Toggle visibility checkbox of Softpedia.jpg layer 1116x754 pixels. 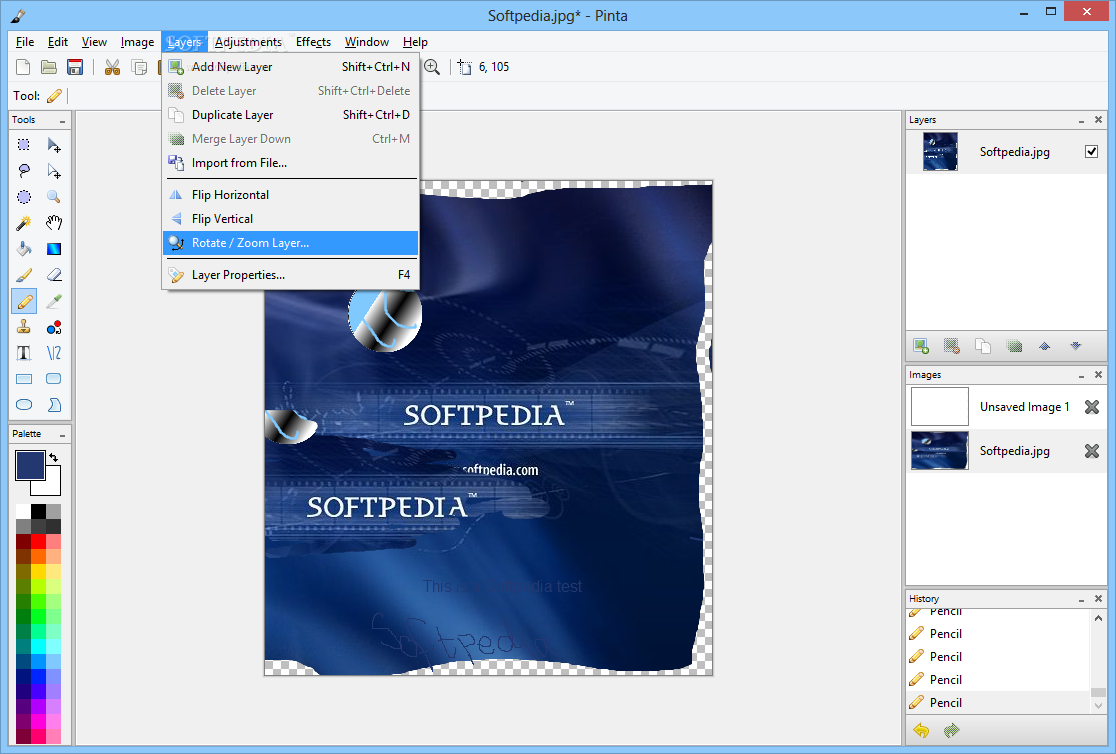coord(1091,152)
